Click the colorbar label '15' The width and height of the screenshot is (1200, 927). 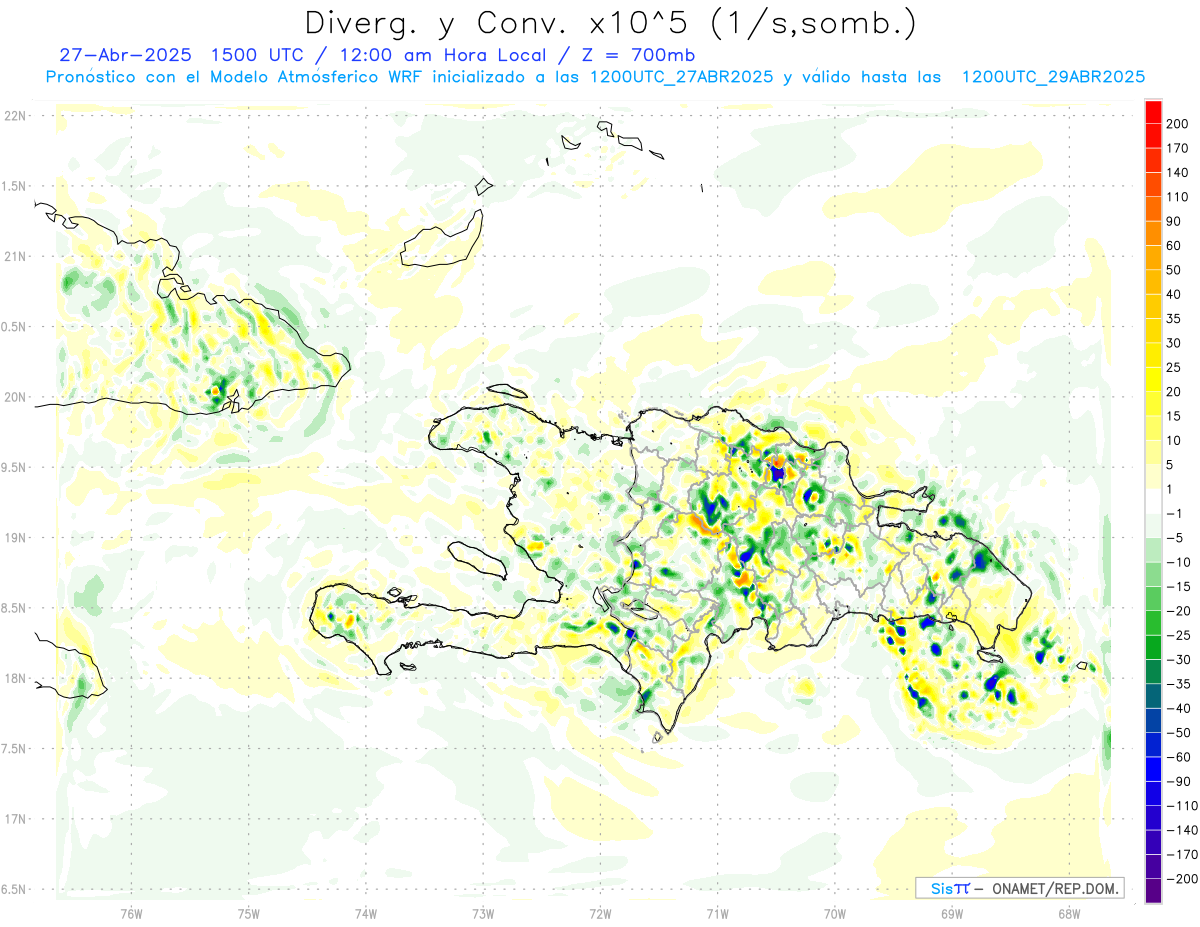(x=1174, y=416)
